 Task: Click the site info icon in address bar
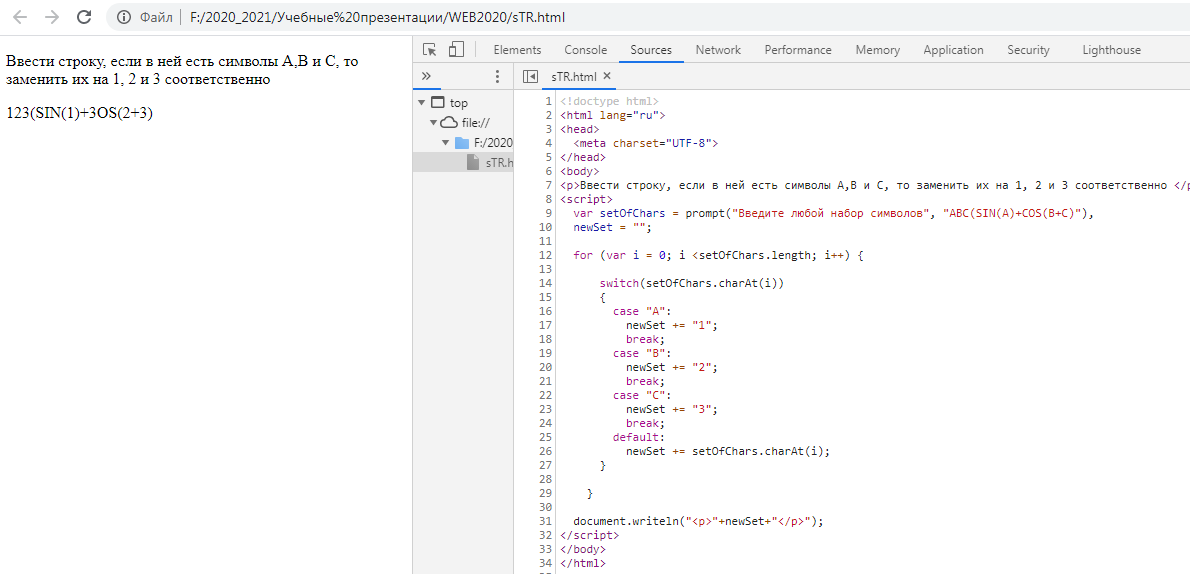124,17
